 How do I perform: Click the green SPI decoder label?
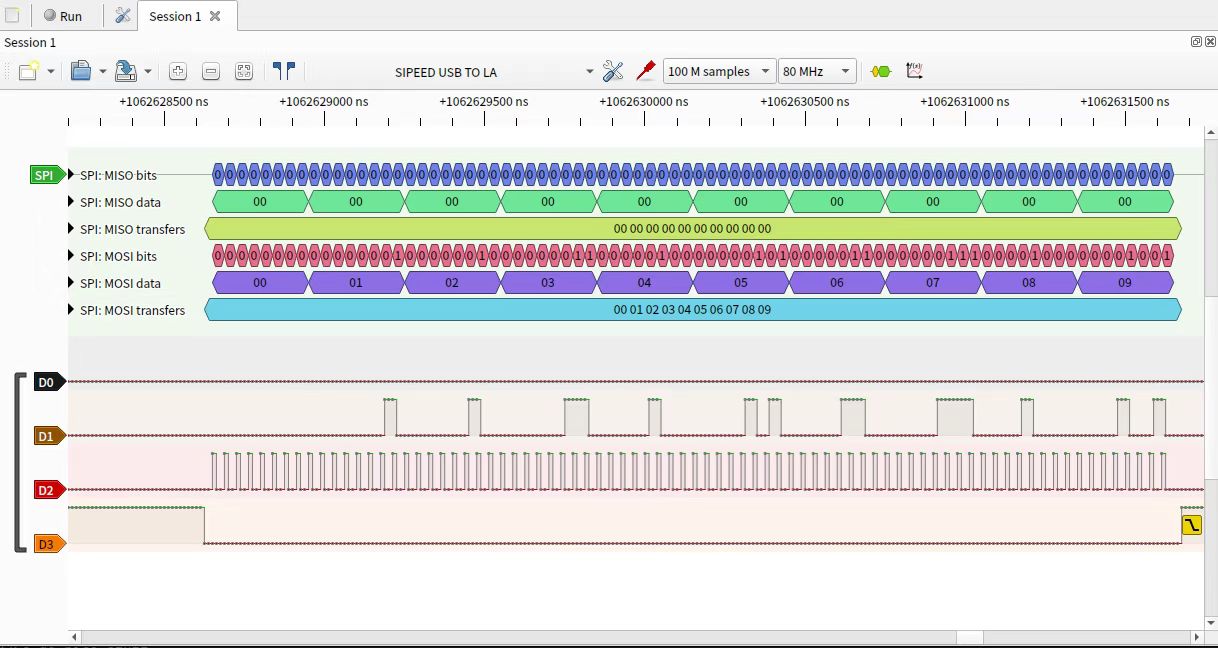47,175
